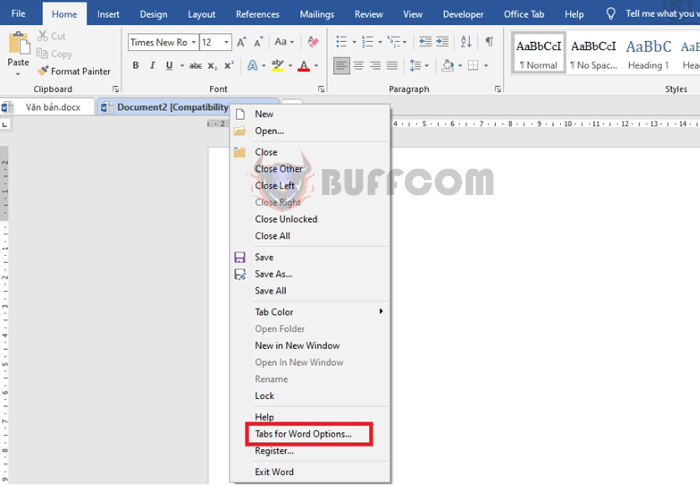Open the font size dropdown
The width and height of the screenshot is (700, 486).
tap(227, 42)
